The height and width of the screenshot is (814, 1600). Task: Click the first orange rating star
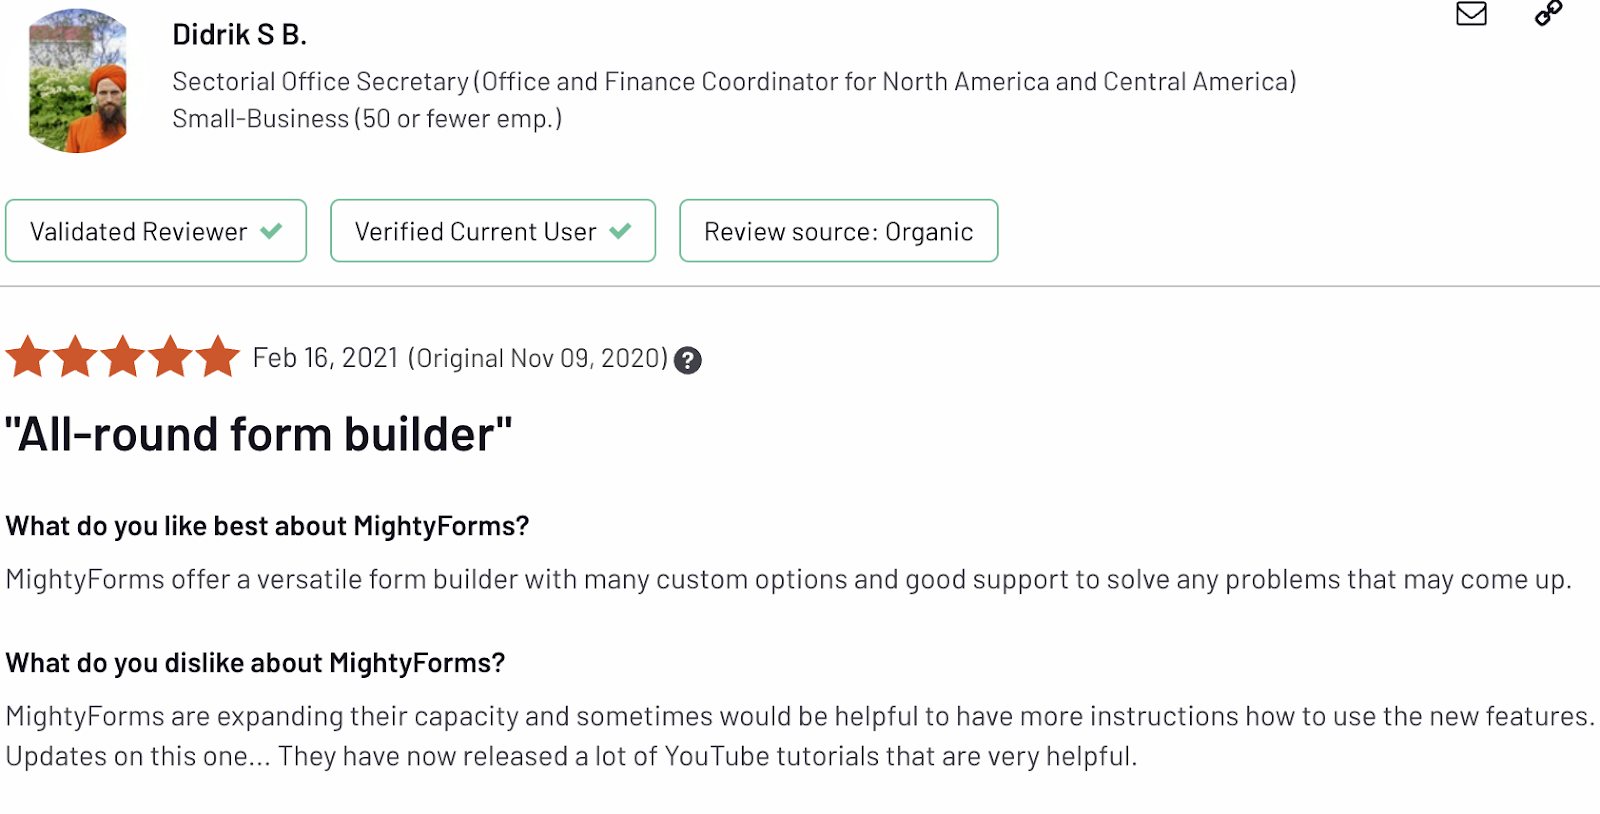(x=27, y=357)
